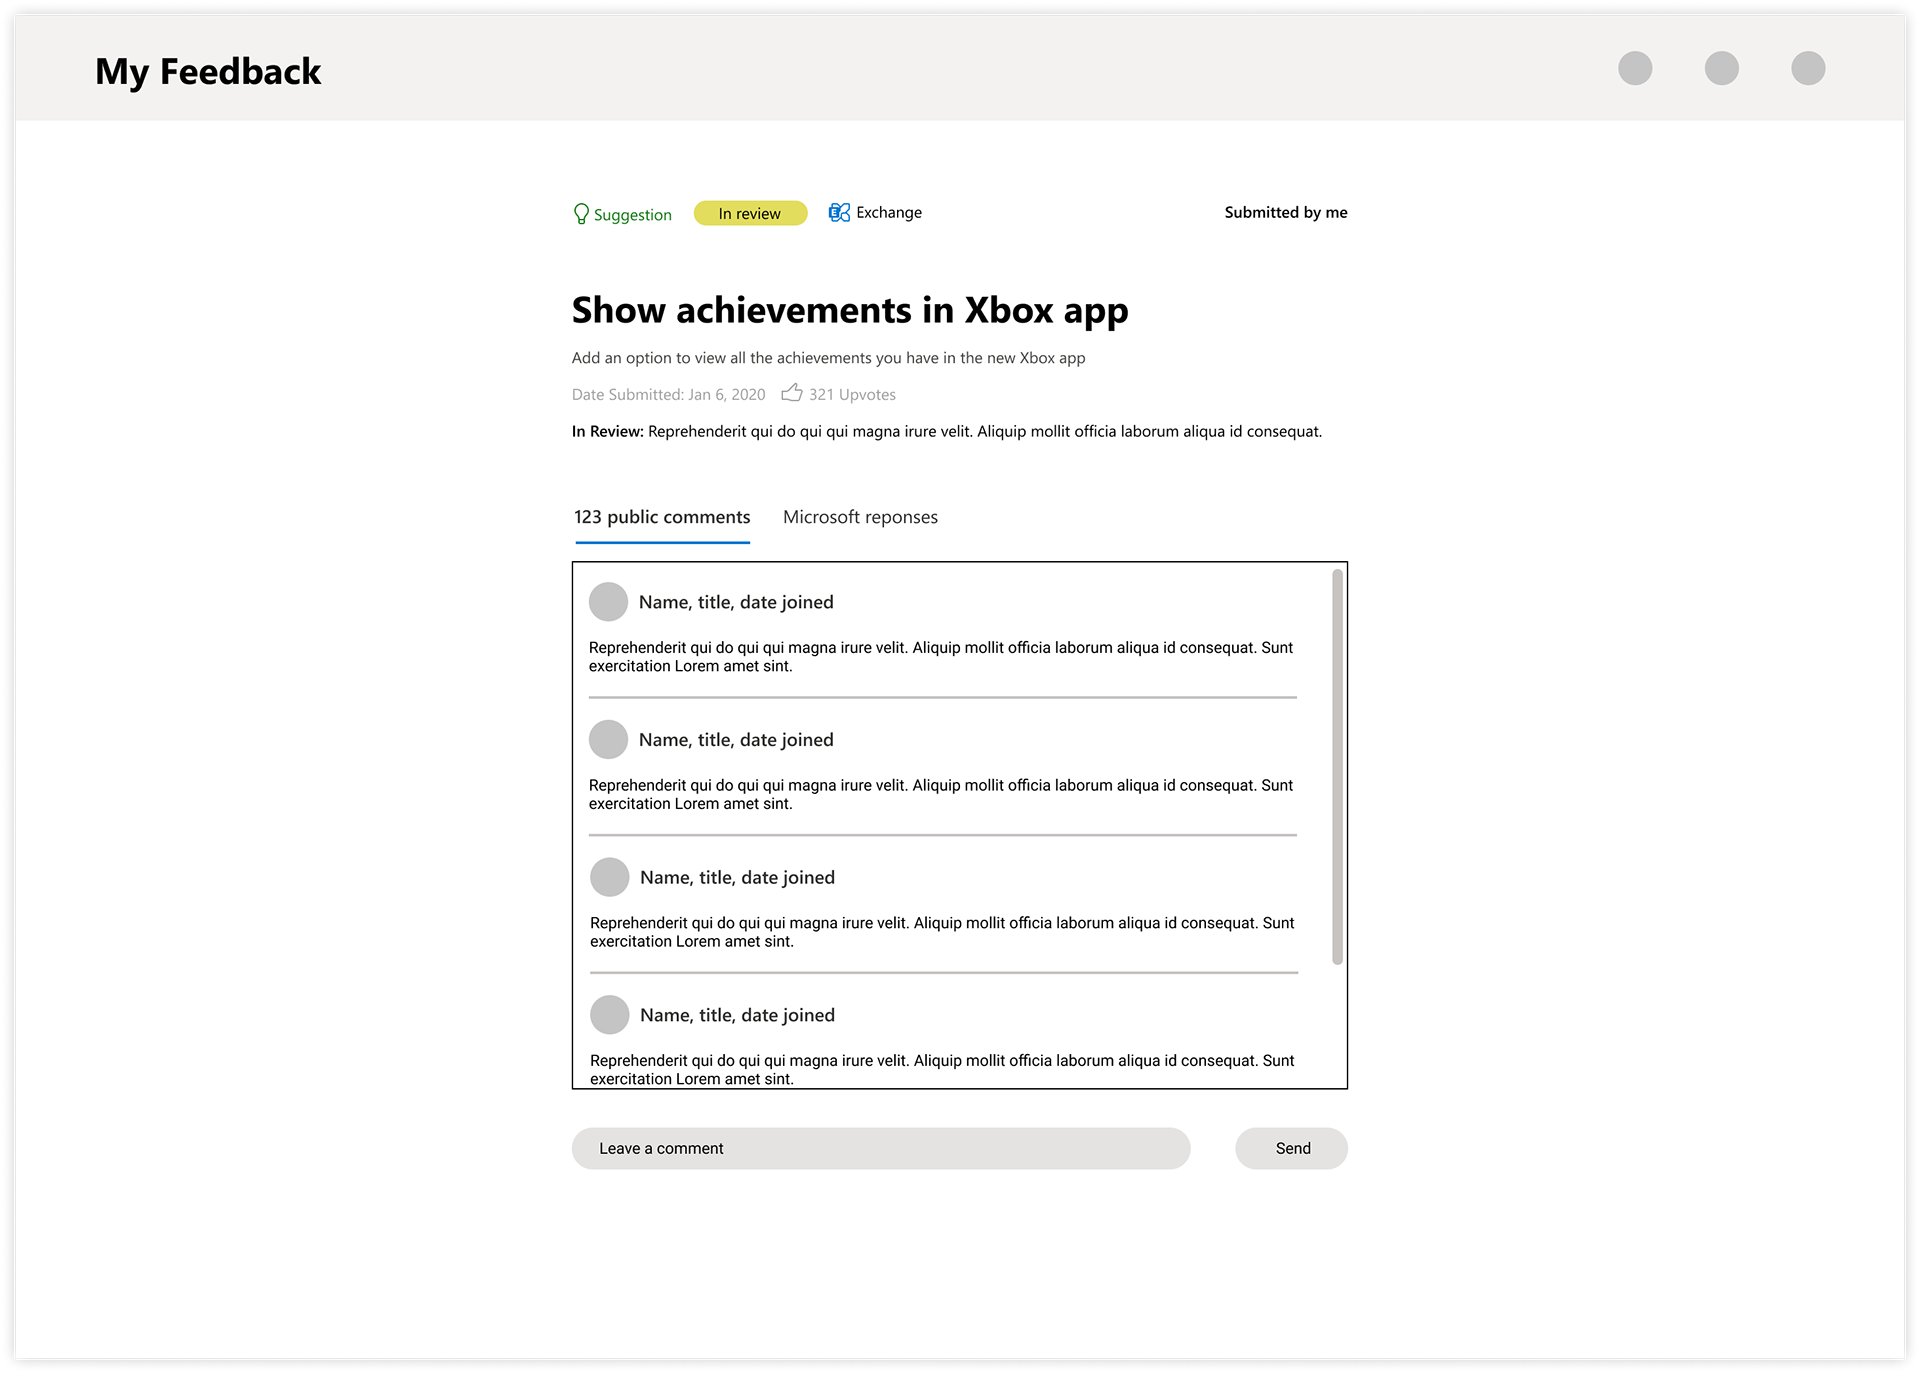Click the comments list scrollbar thumb
Screen dimensions: 1920x1374
[x=1337, y=767]
